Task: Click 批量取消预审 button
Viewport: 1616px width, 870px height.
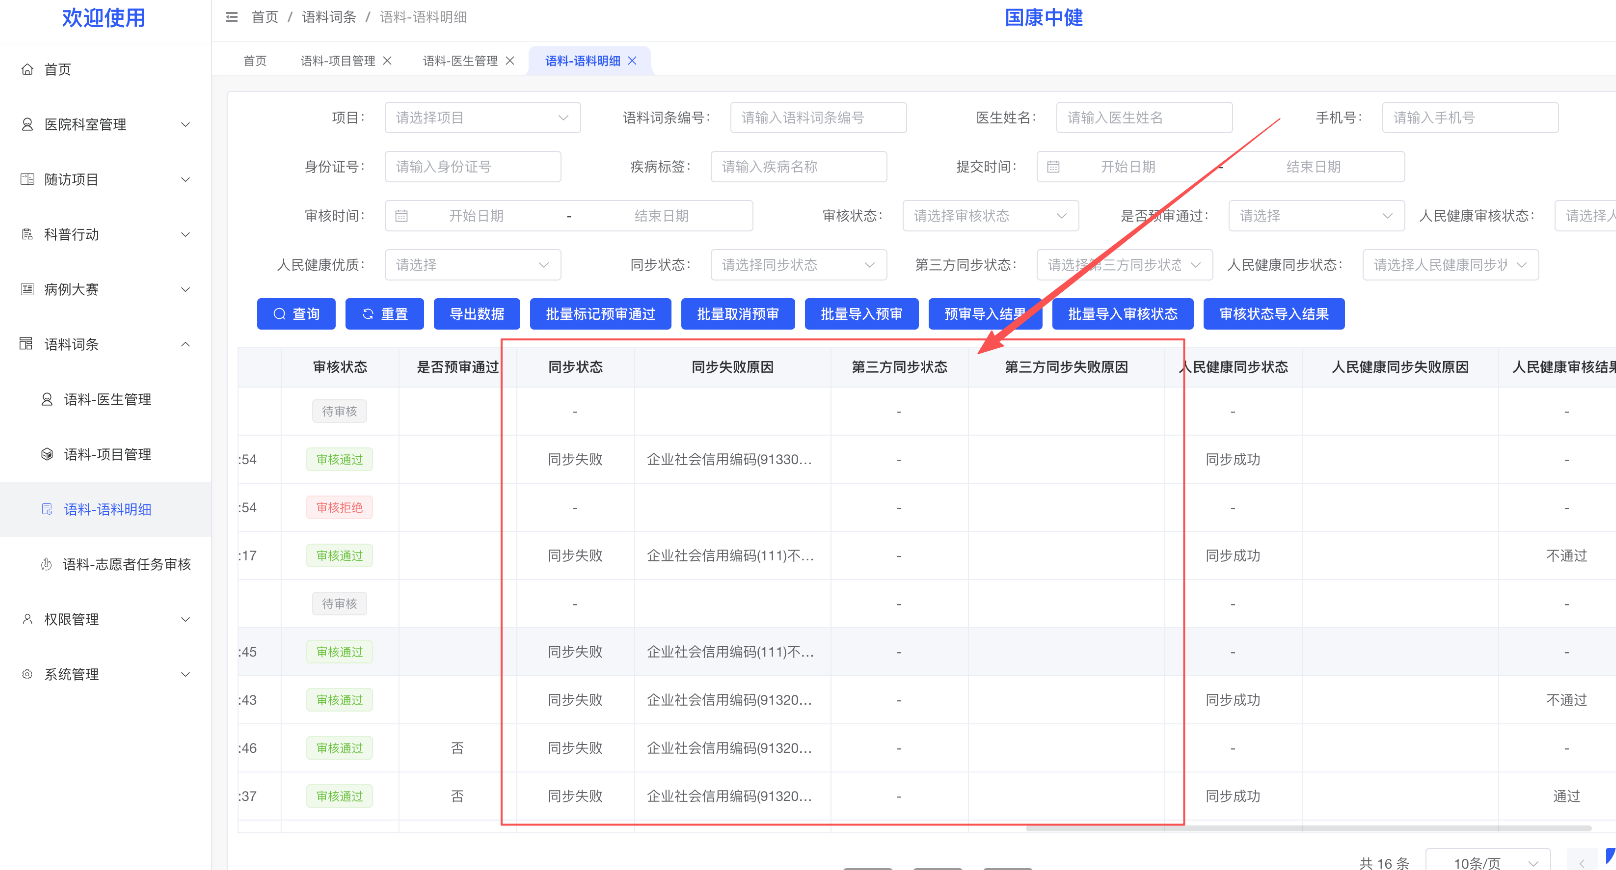Action: [x=738, y=314]
